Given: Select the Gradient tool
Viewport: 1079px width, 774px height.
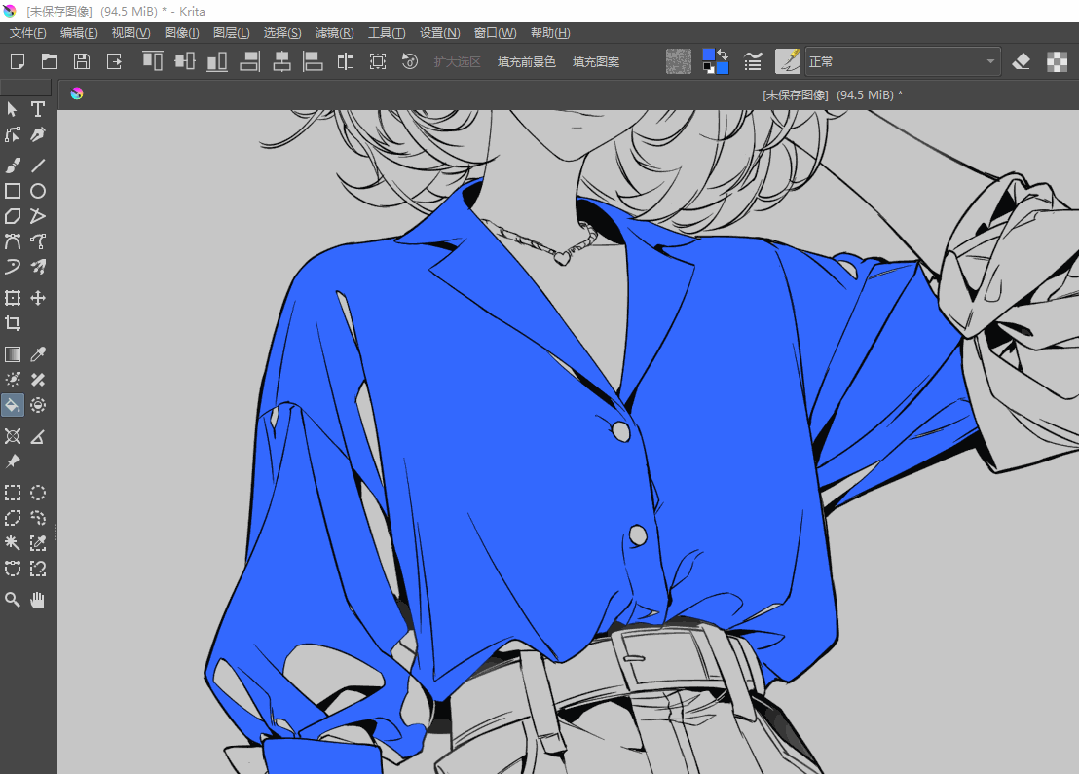Looking at the screenshot, I should pyautogui.click(x=12, y=354).
